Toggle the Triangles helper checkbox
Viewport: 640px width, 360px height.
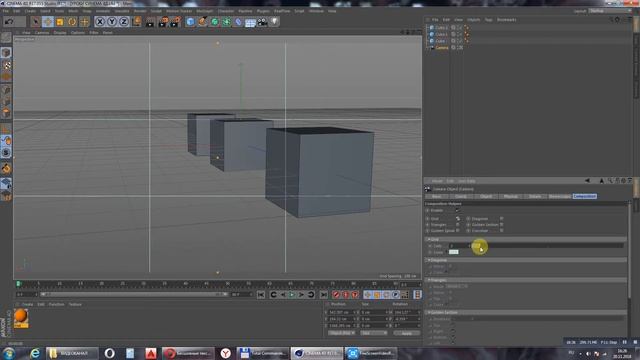(458, 224)
